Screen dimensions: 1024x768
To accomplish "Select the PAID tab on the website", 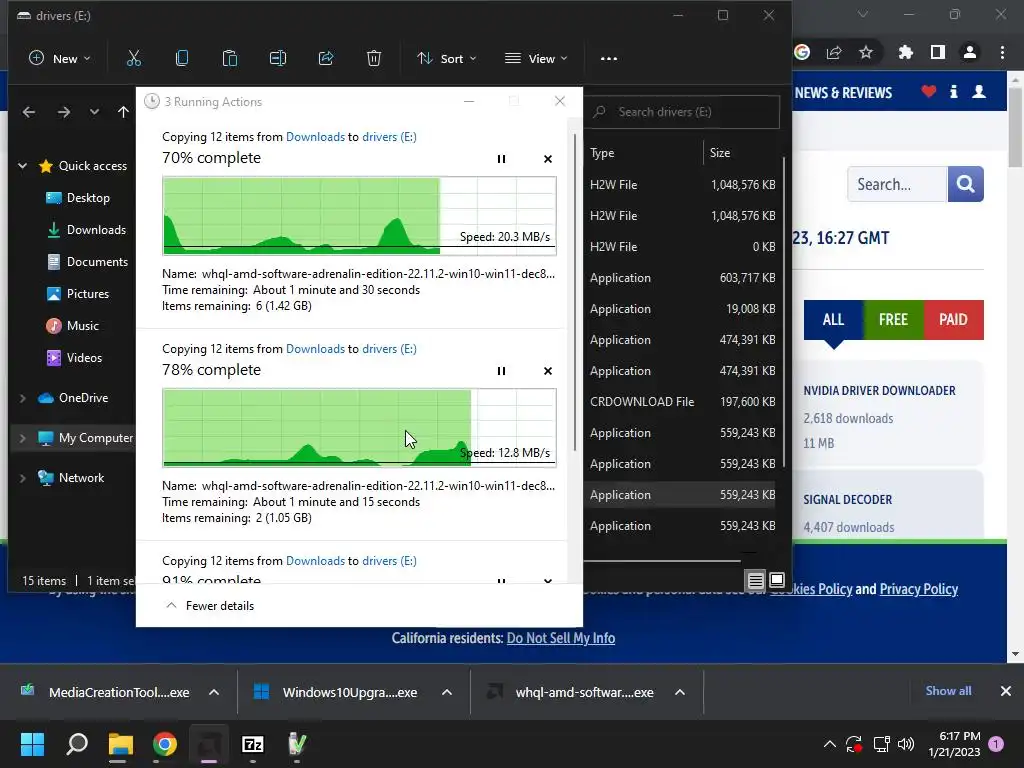I will (953, 319).
